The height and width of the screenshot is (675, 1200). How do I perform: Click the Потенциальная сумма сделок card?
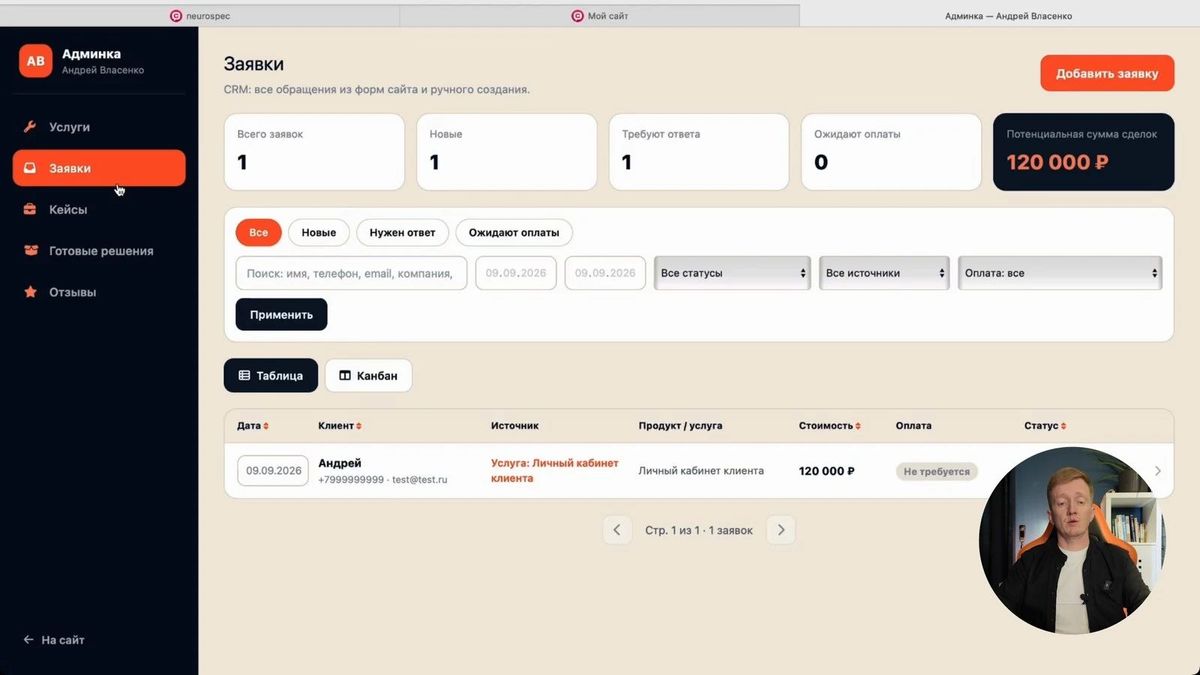tap(1084, 152)
